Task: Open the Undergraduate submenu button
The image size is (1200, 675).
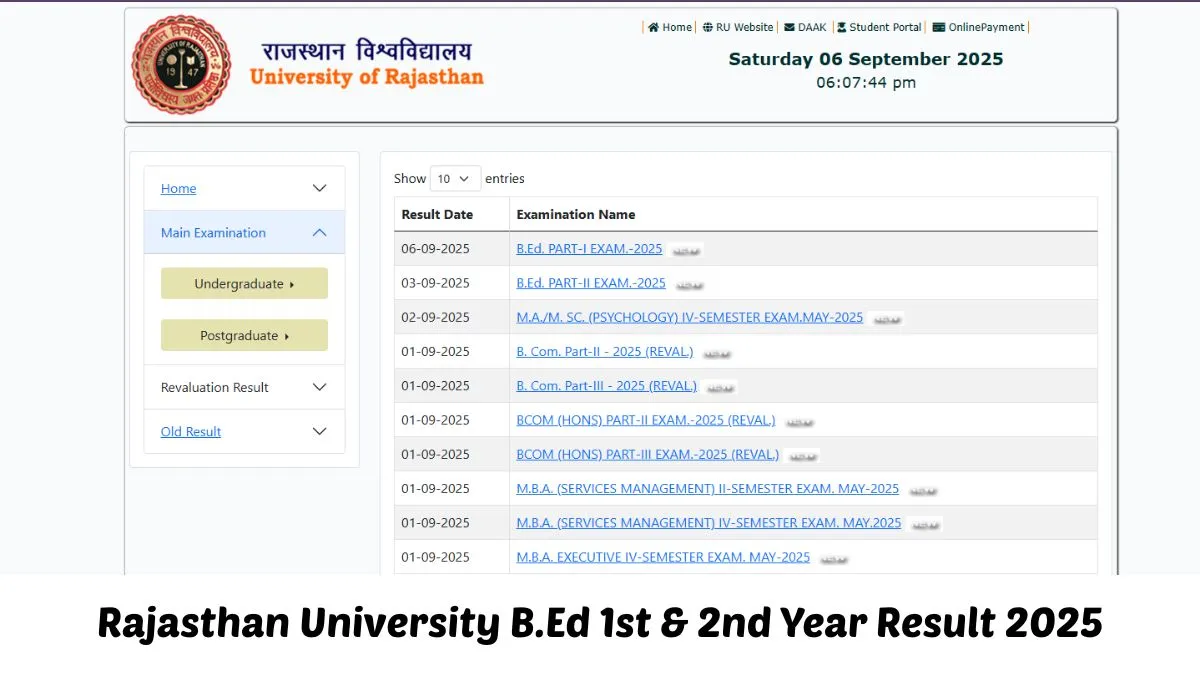Action: pyautogui.click(x=244, y=283)
